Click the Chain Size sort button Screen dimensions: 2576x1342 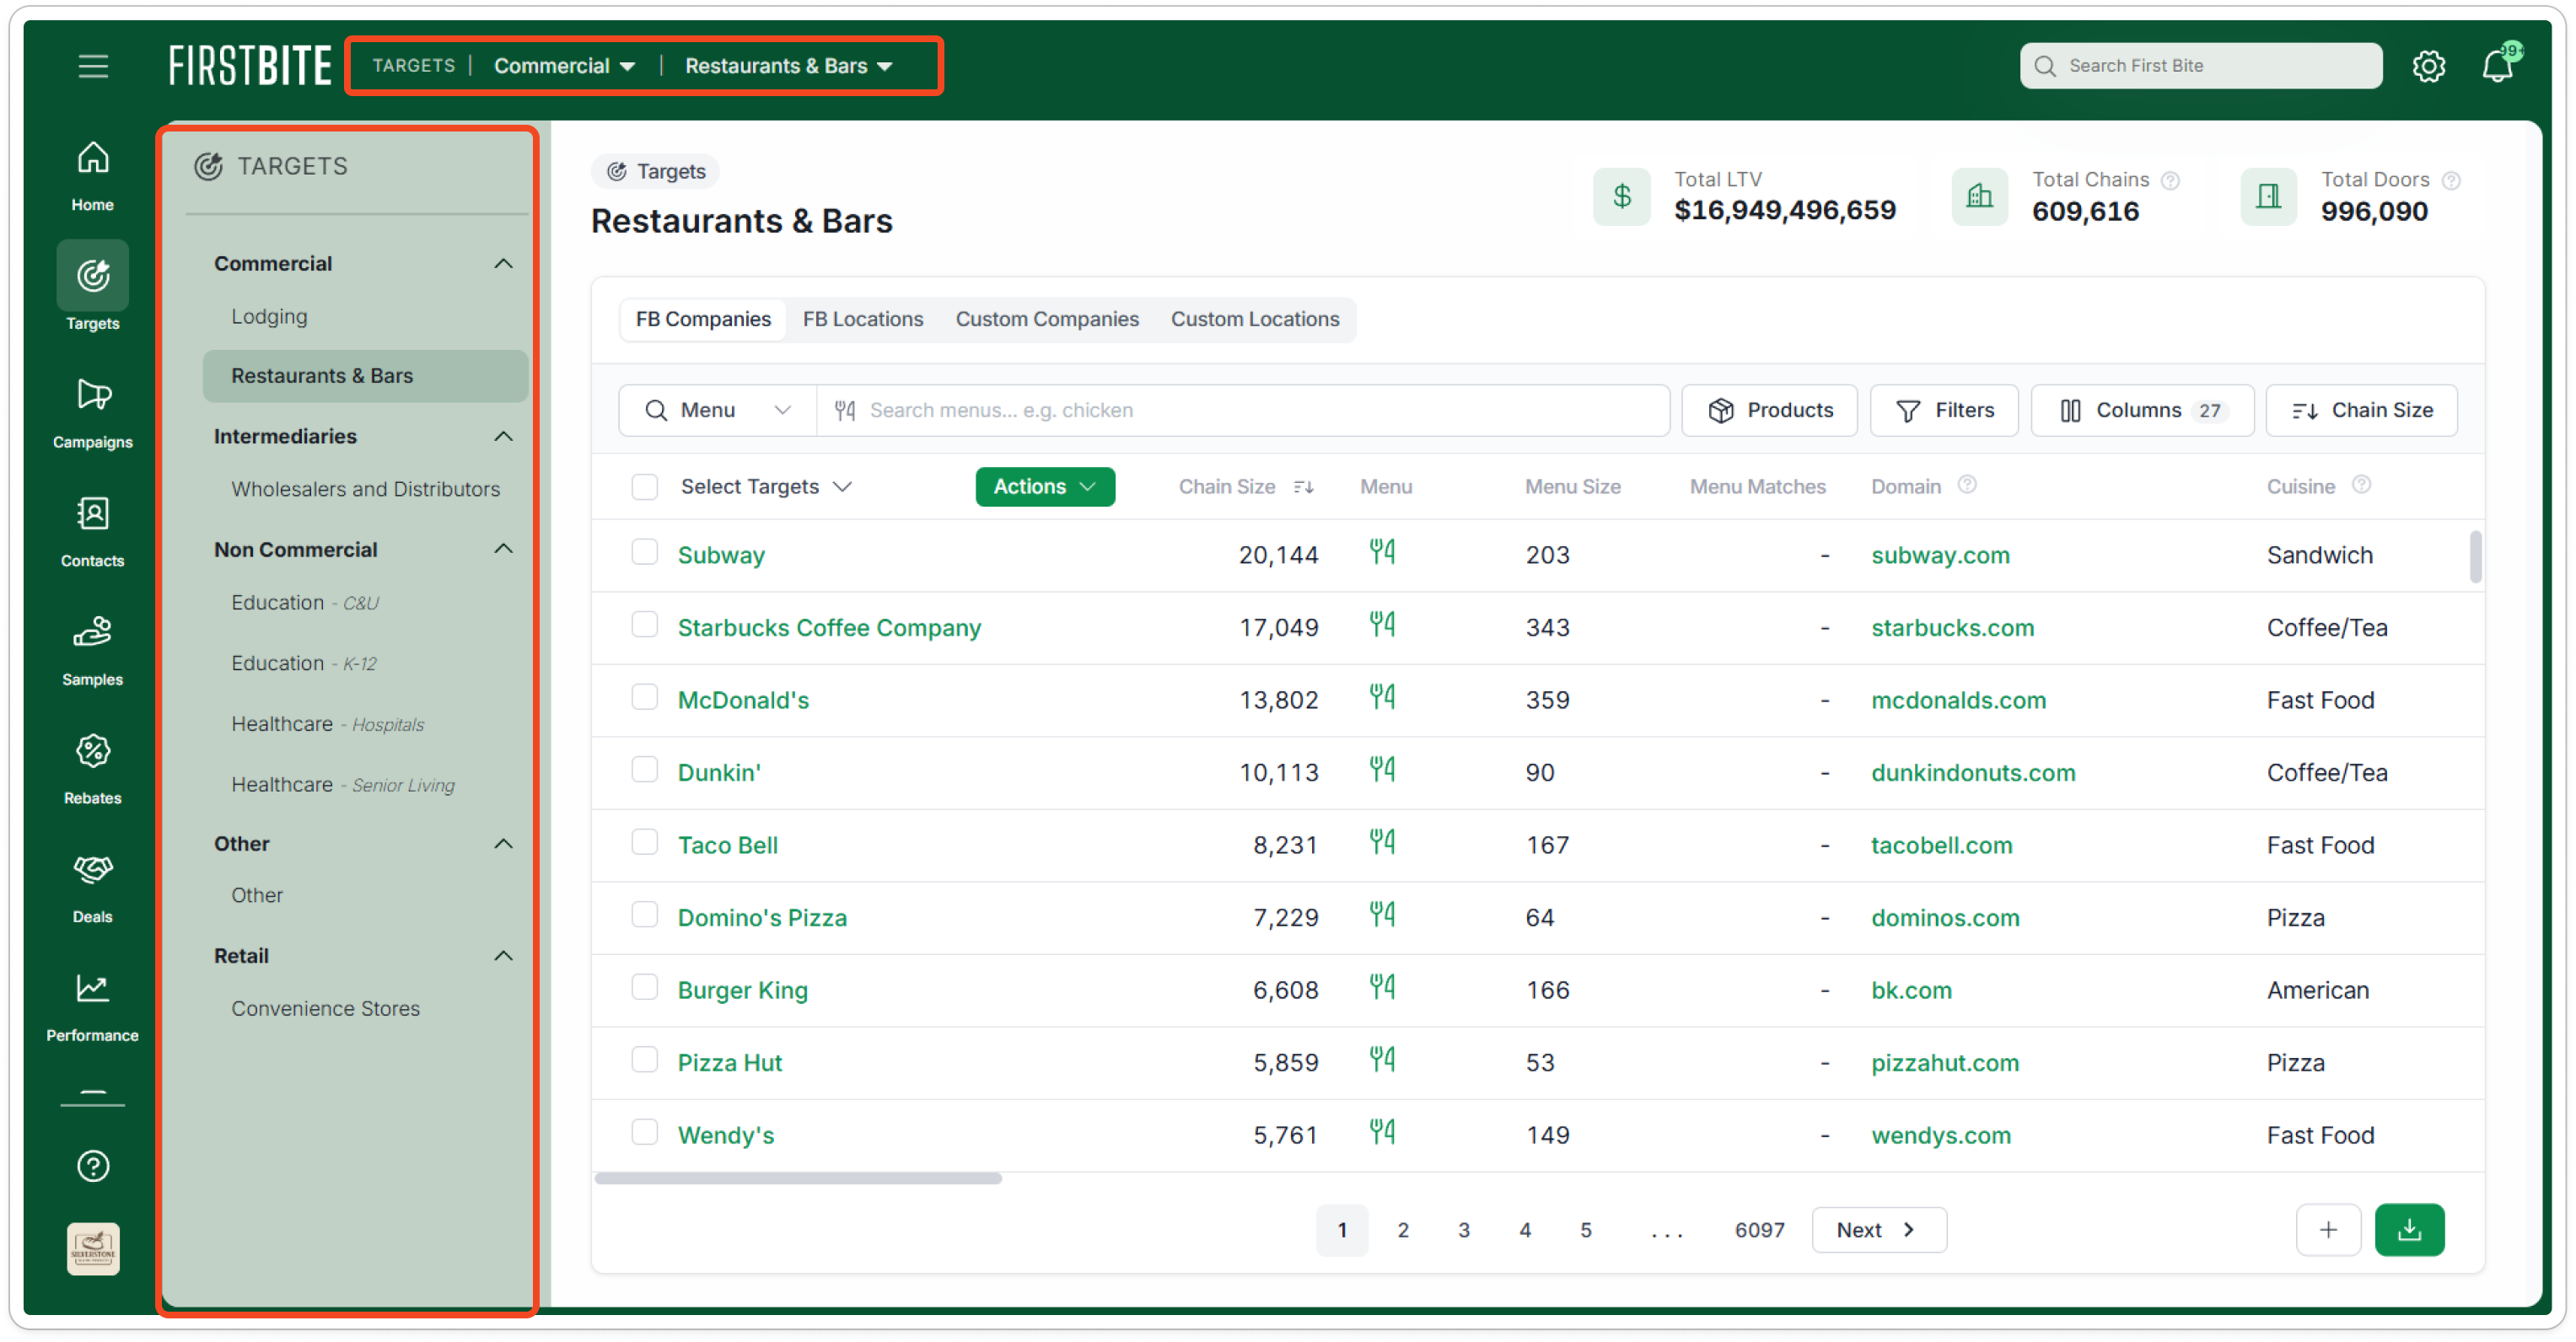click(2361, 411)
